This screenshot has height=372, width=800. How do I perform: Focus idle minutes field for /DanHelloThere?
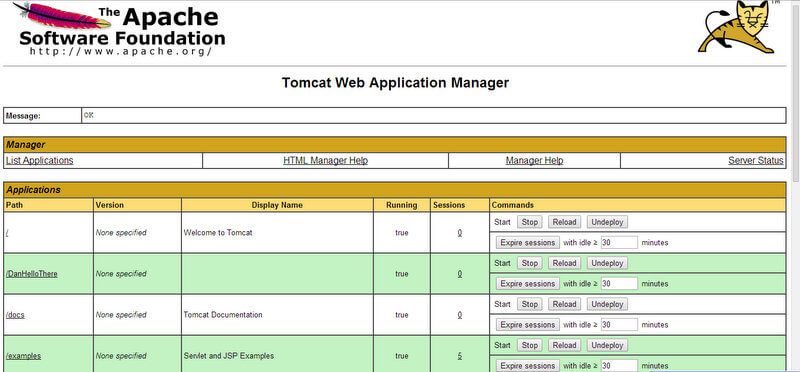[x=619, y=284]
